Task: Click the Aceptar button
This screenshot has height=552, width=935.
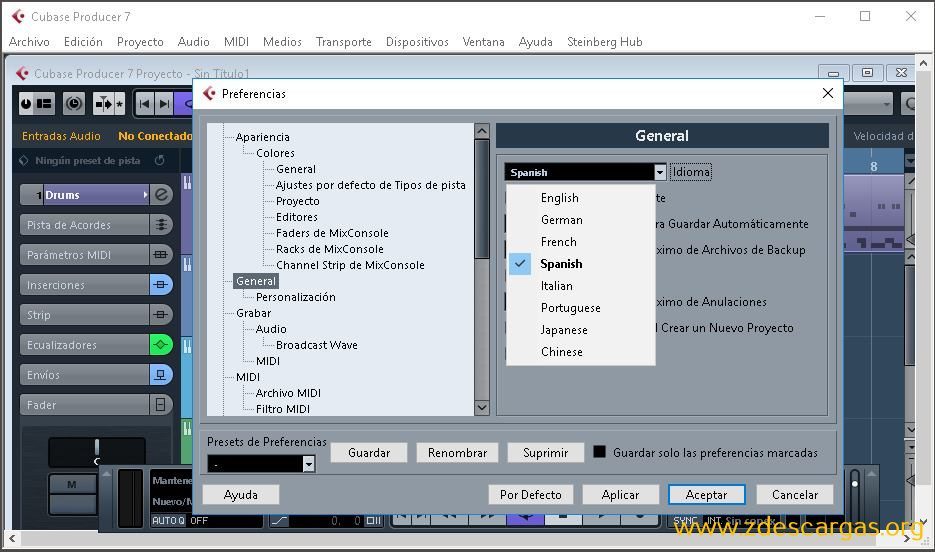Action: click(707, 495)
